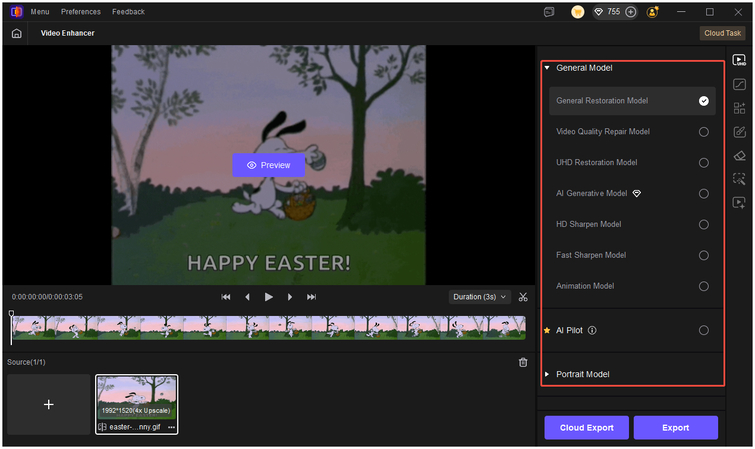Open the edit pencil sidebar icon
The width and height of the screenshot is (755, 449).
739,132
